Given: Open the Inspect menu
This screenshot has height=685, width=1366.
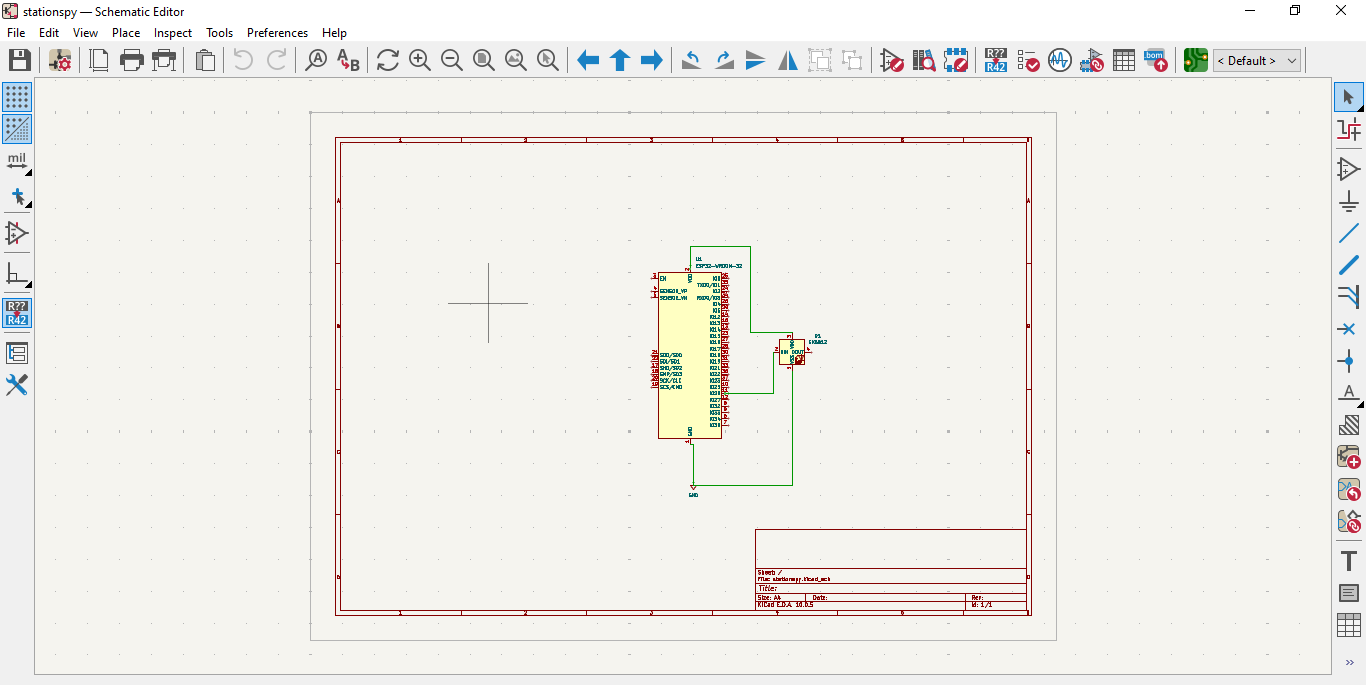Looking at the screenshot, I should click(173, 32).
